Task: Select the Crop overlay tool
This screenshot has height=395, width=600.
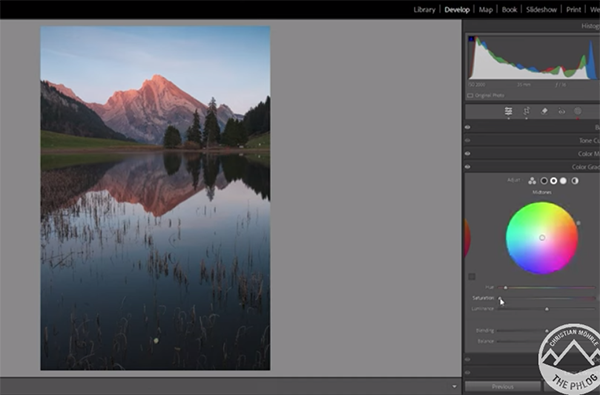Action: (527, 111)
